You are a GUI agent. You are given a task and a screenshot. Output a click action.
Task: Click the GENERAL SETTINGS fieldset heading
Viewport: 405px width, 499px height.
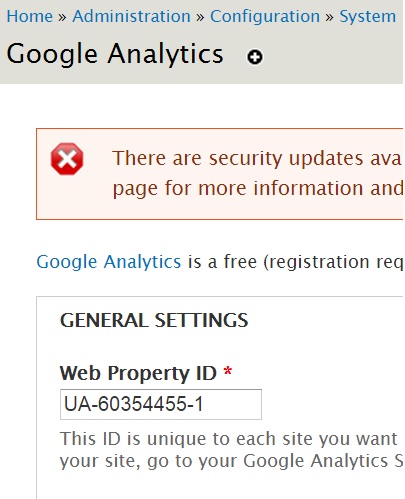tap(154, 320)
